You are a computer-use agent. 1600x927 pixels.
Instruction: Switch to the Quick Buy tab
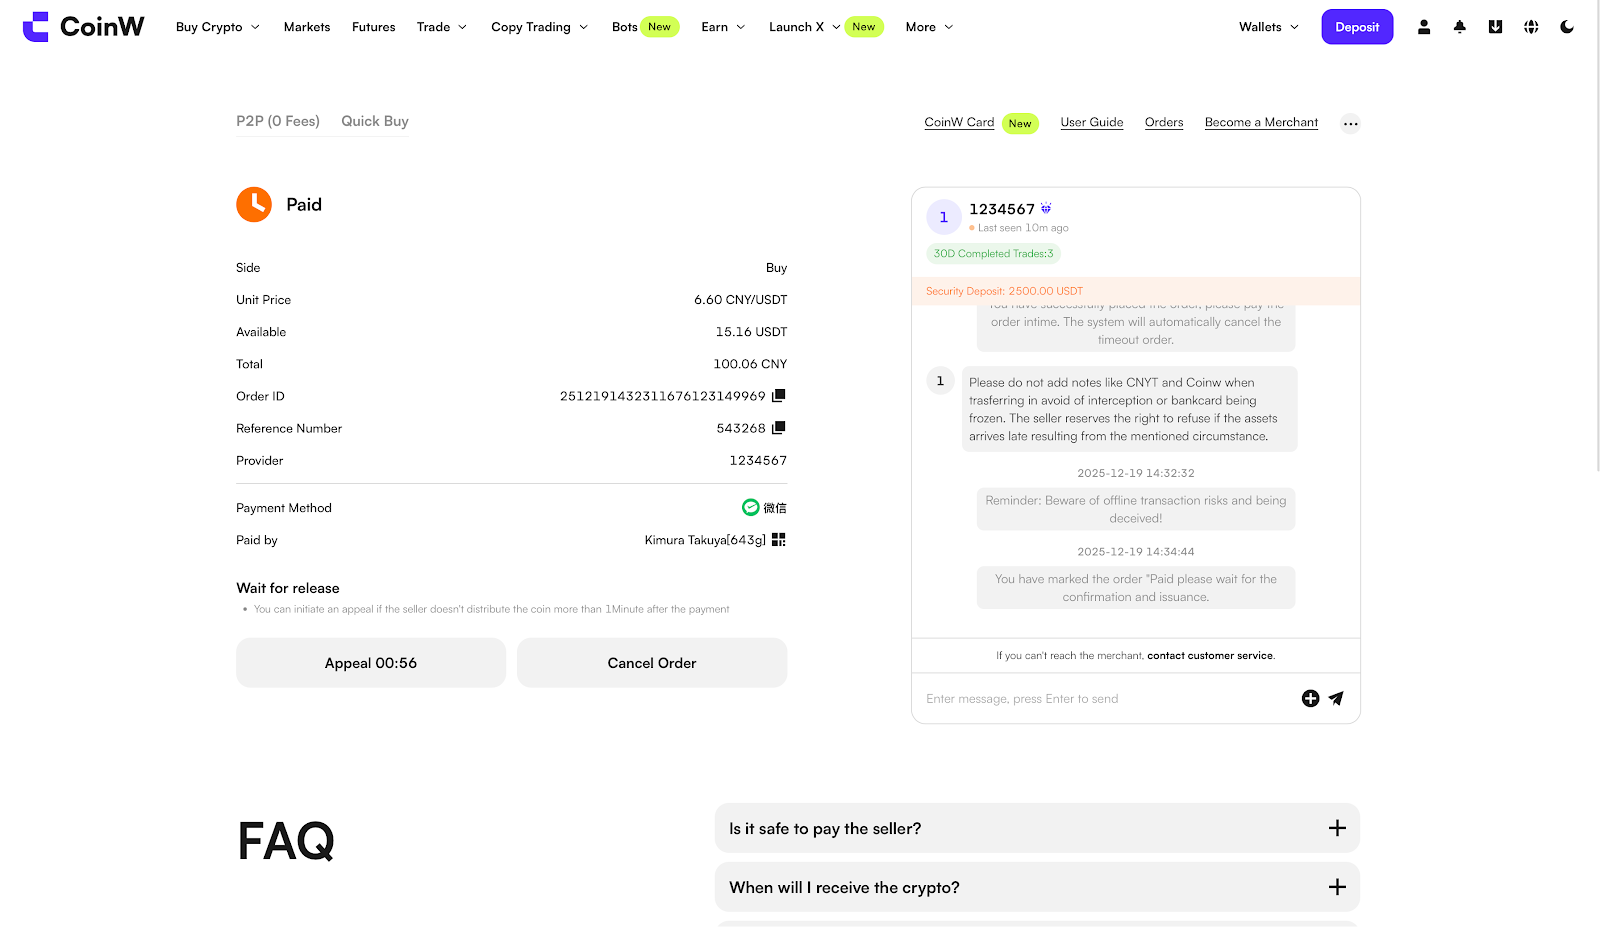click(x=374, y=121)
